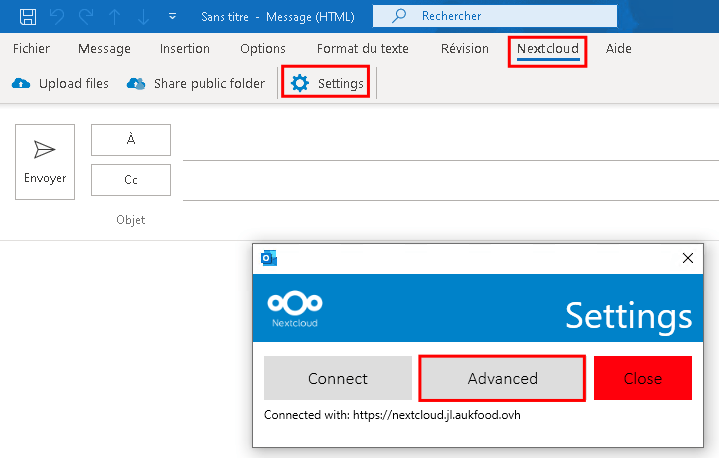Click the Save disk icon in title bar
Screen dimensions: 719x458
(x=28, y=17)
